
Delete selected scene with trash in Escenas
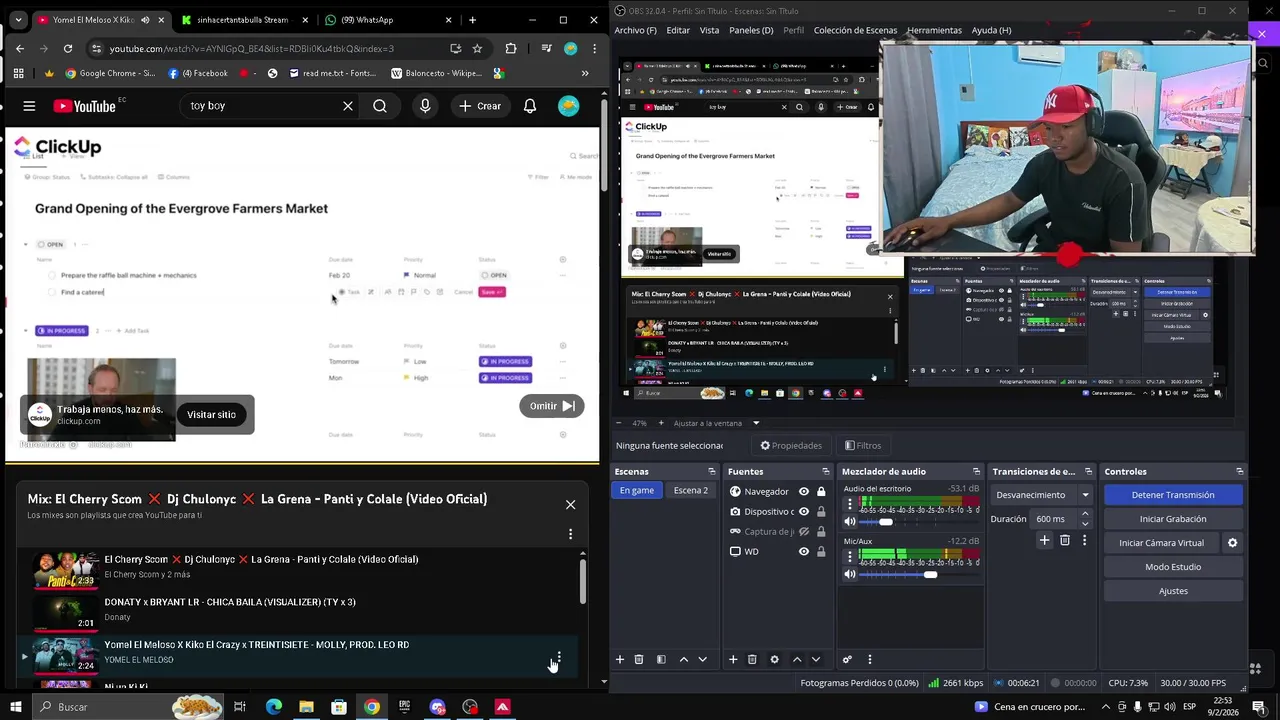[x=639, y=659]
